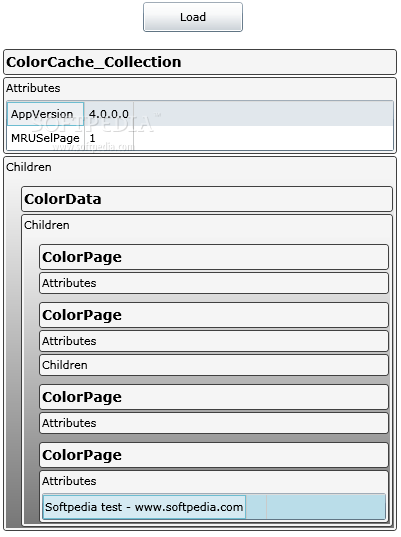Screen dimensions: 401x537
Task: Select the fourth ColorPage header
Action: pos(214,455)
